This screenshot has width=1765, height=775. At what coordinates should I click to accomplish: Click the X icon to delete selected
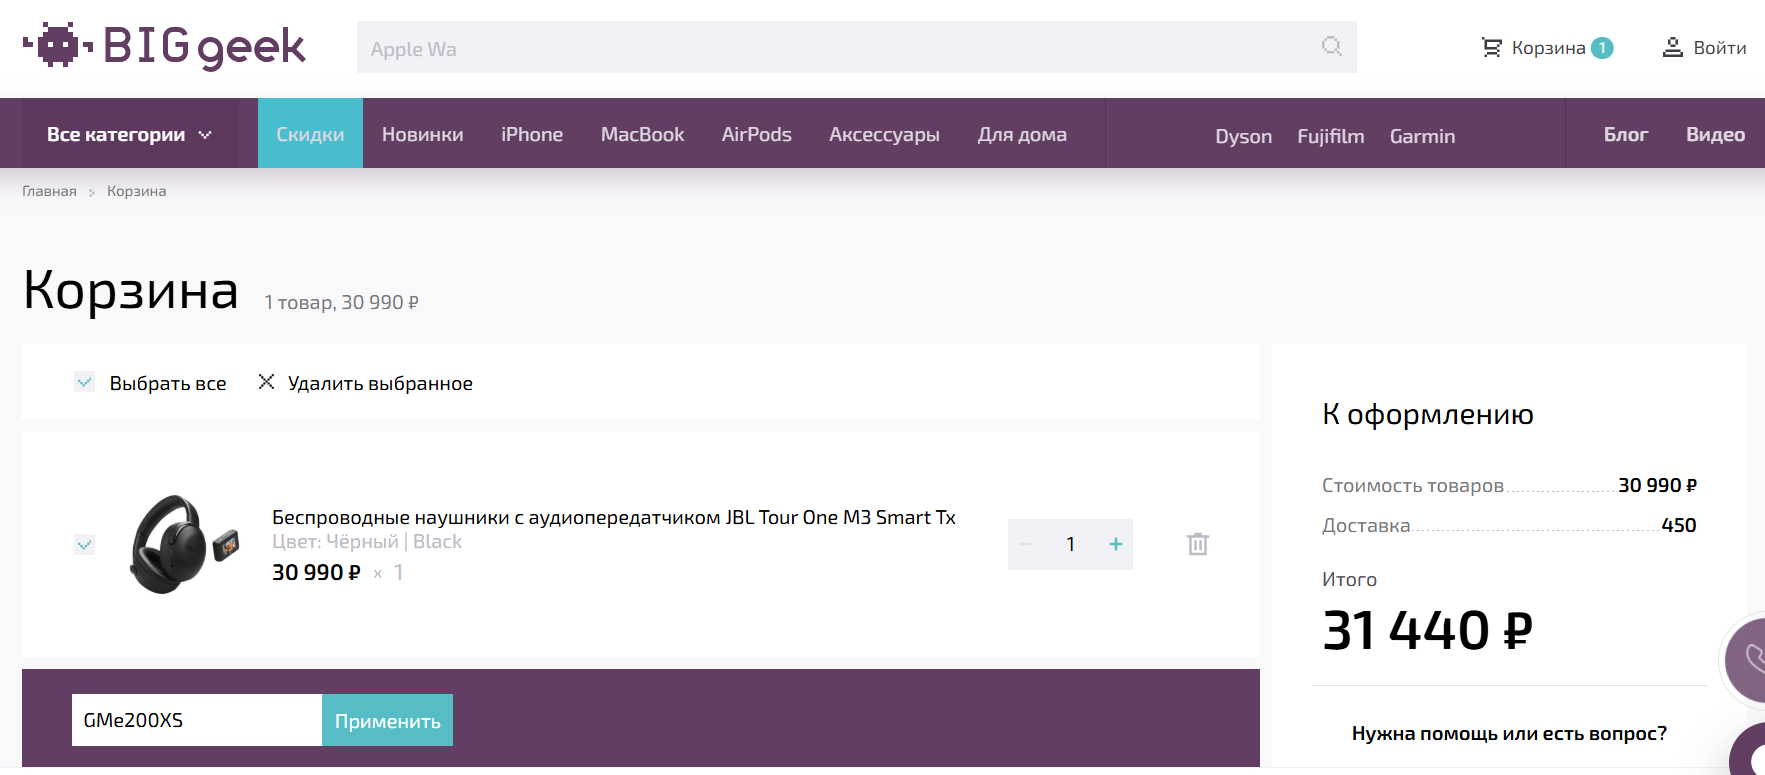click(x=266, y=382)
